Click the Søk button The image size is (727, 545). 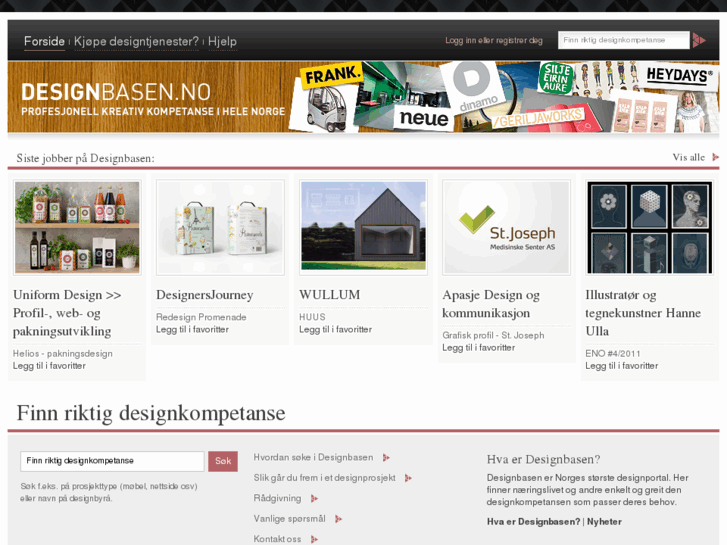pos(223,461)
